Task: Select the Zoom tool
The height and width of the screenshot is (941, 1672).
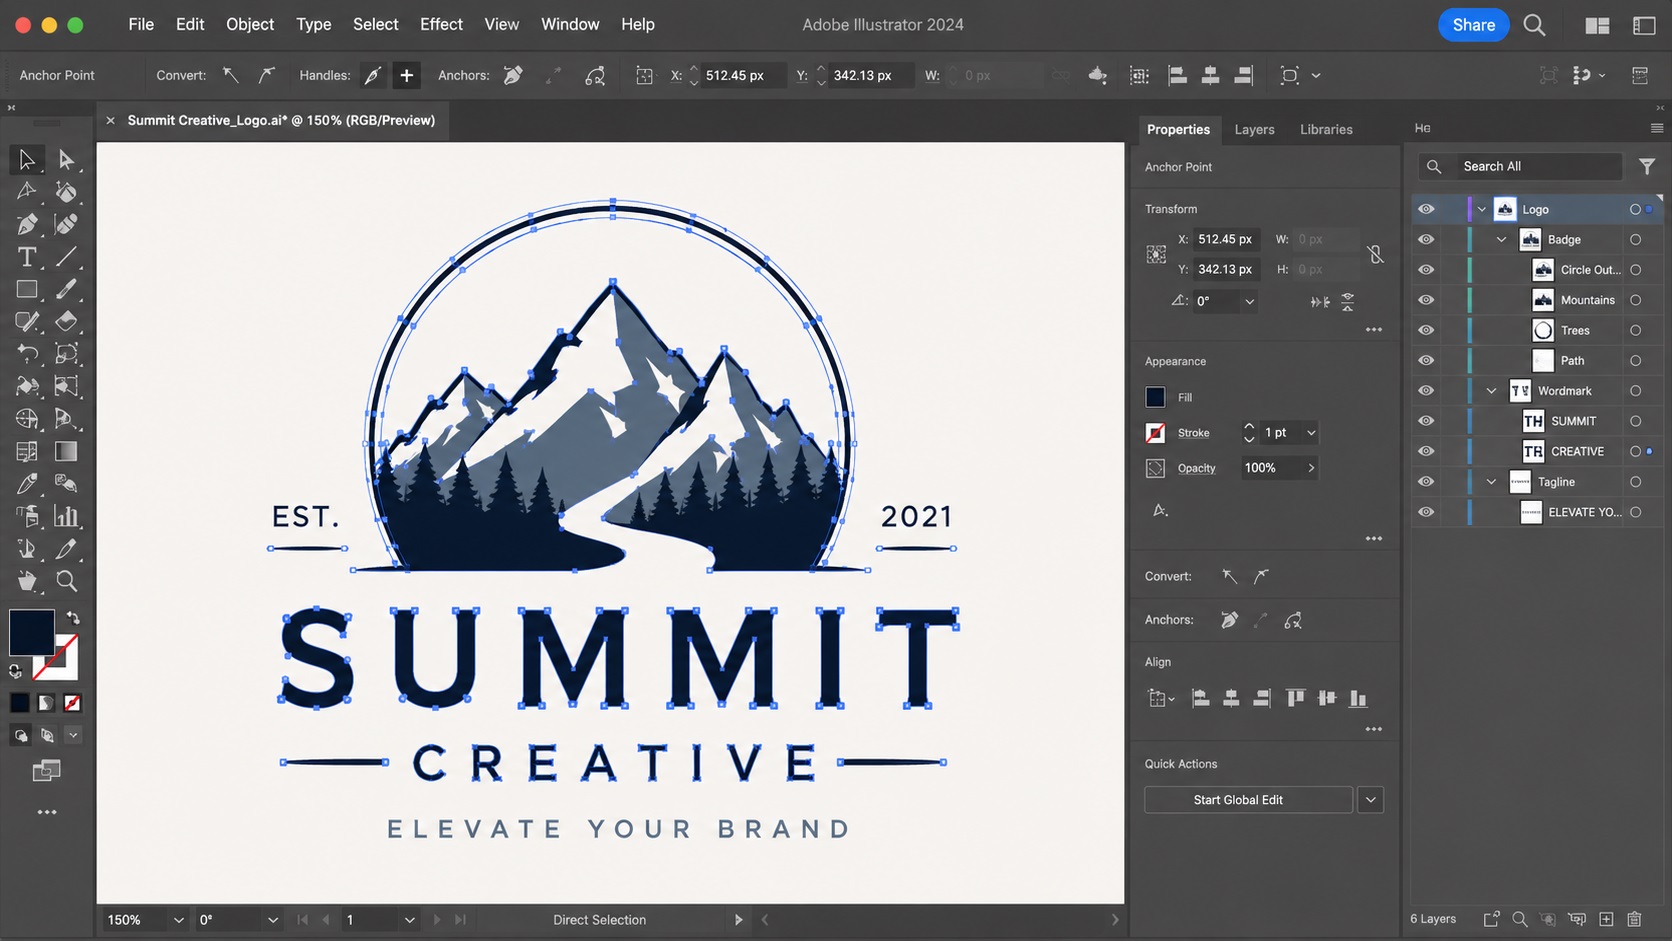Action: 66,581
